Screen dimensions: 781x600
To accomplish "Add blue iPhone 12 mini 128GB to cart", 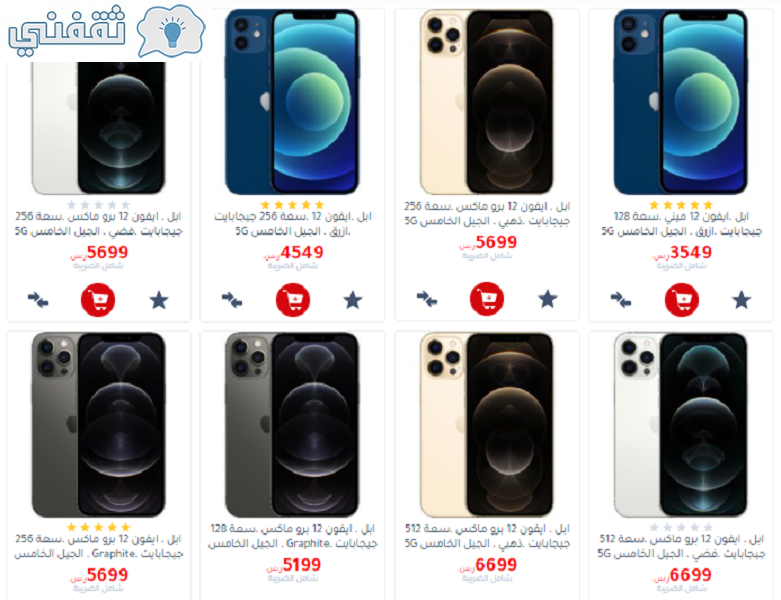I will click(681, 300).
